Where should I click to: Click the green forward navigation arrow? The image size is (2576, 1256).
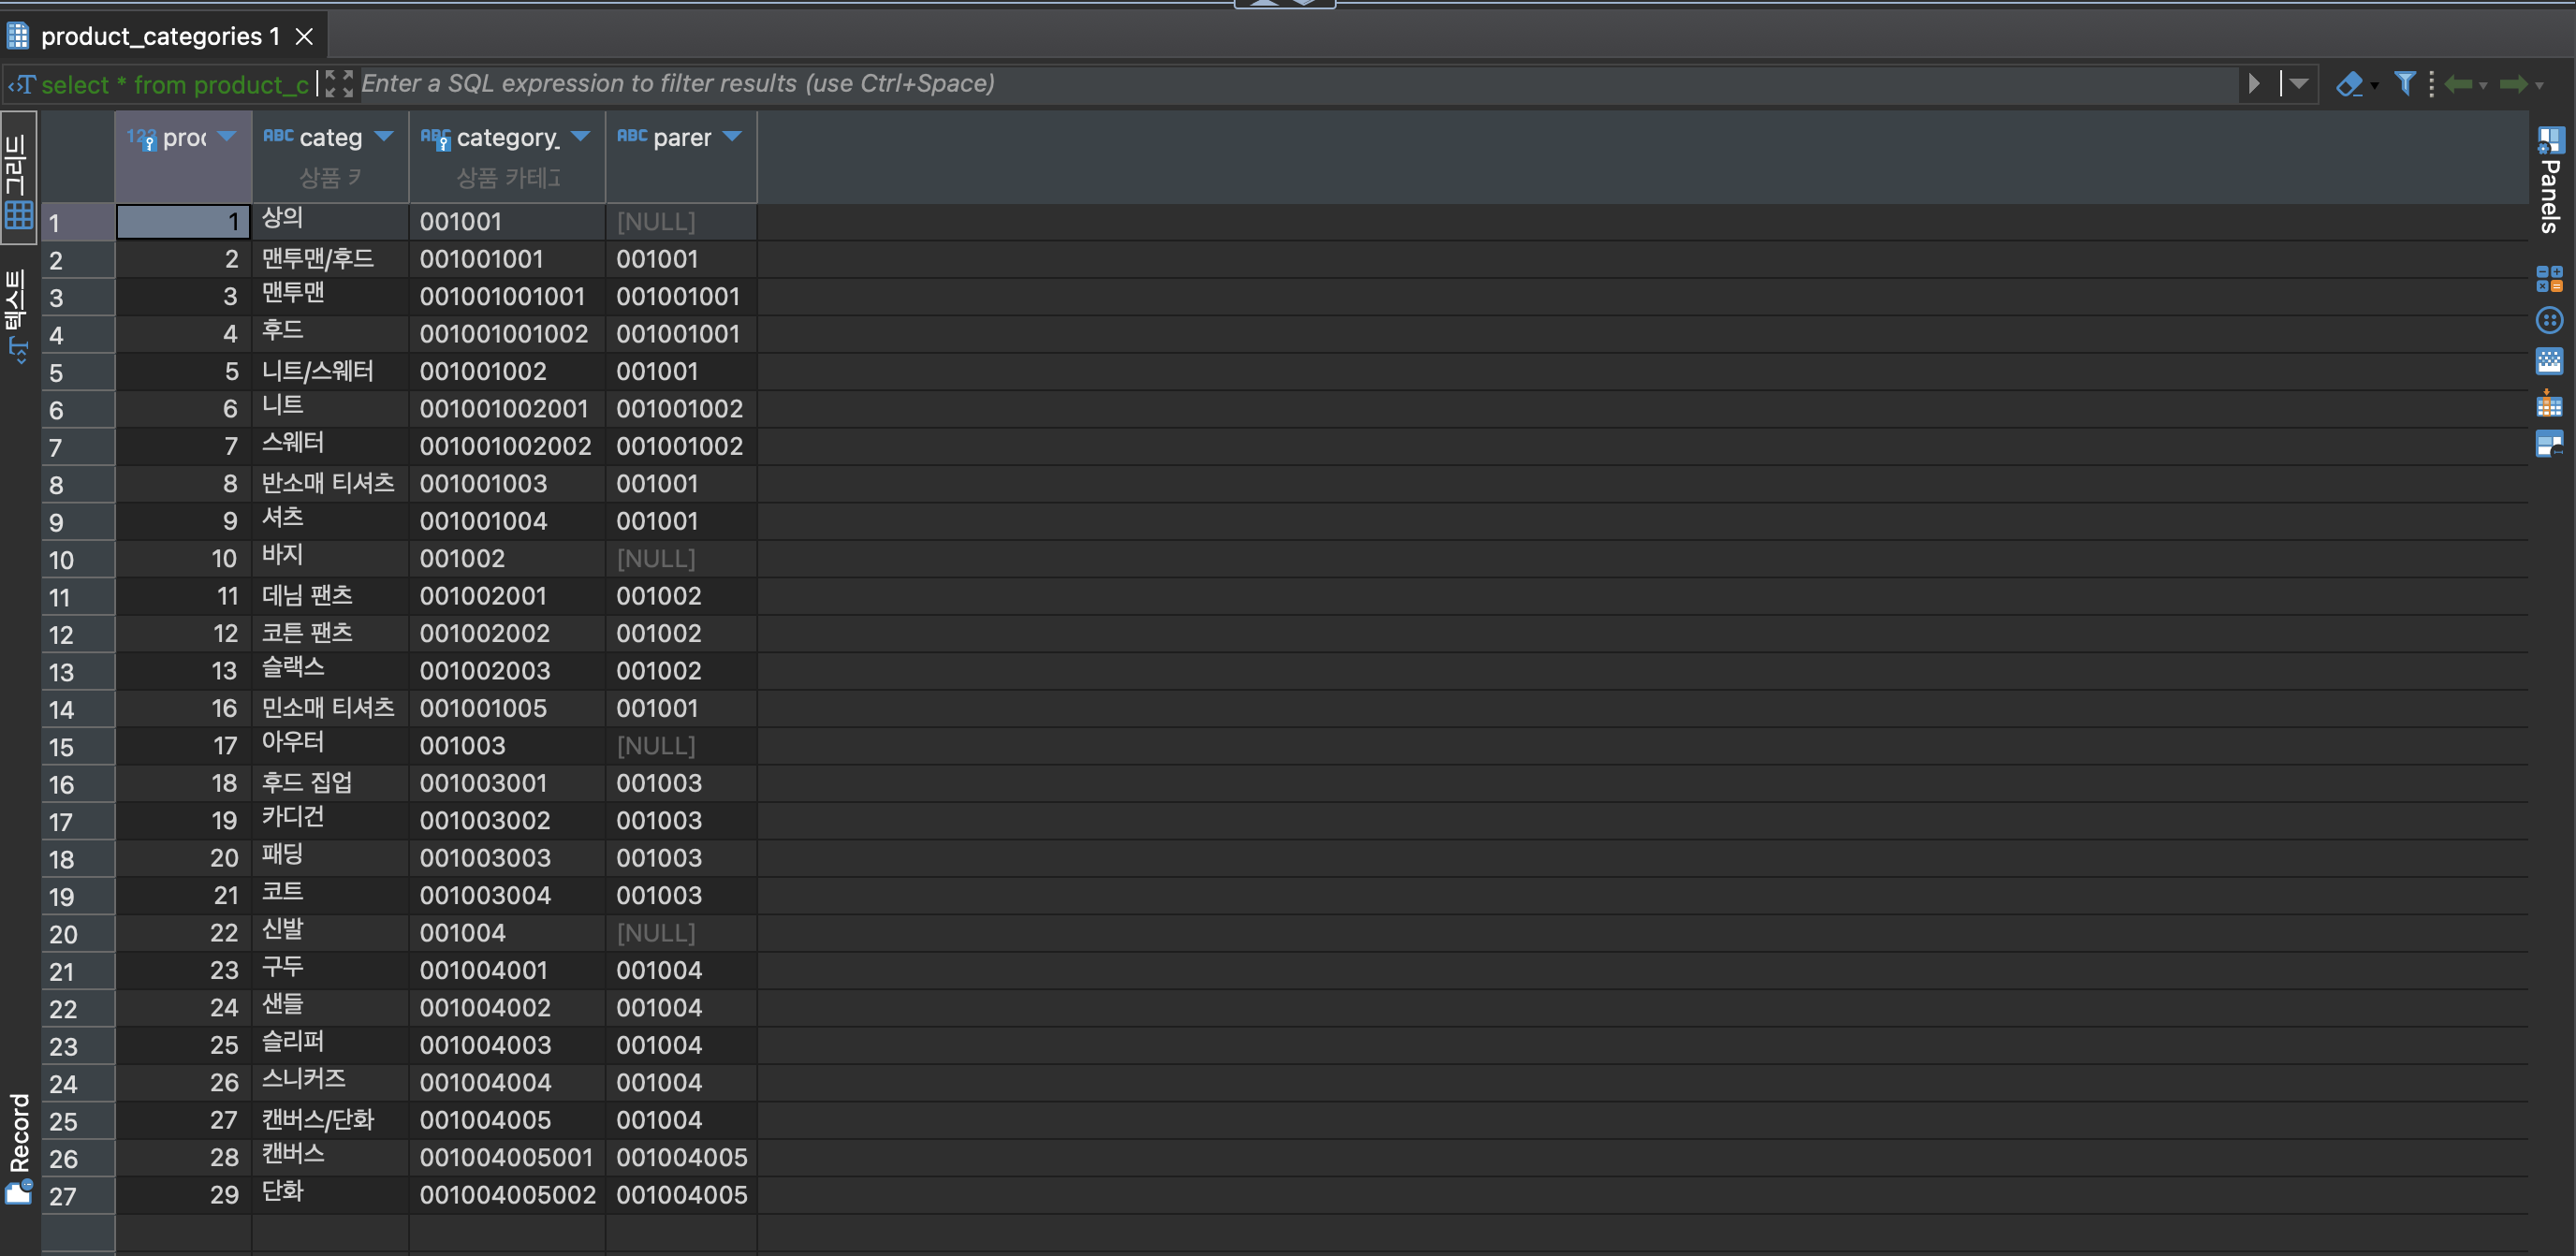click(2513, 84)
